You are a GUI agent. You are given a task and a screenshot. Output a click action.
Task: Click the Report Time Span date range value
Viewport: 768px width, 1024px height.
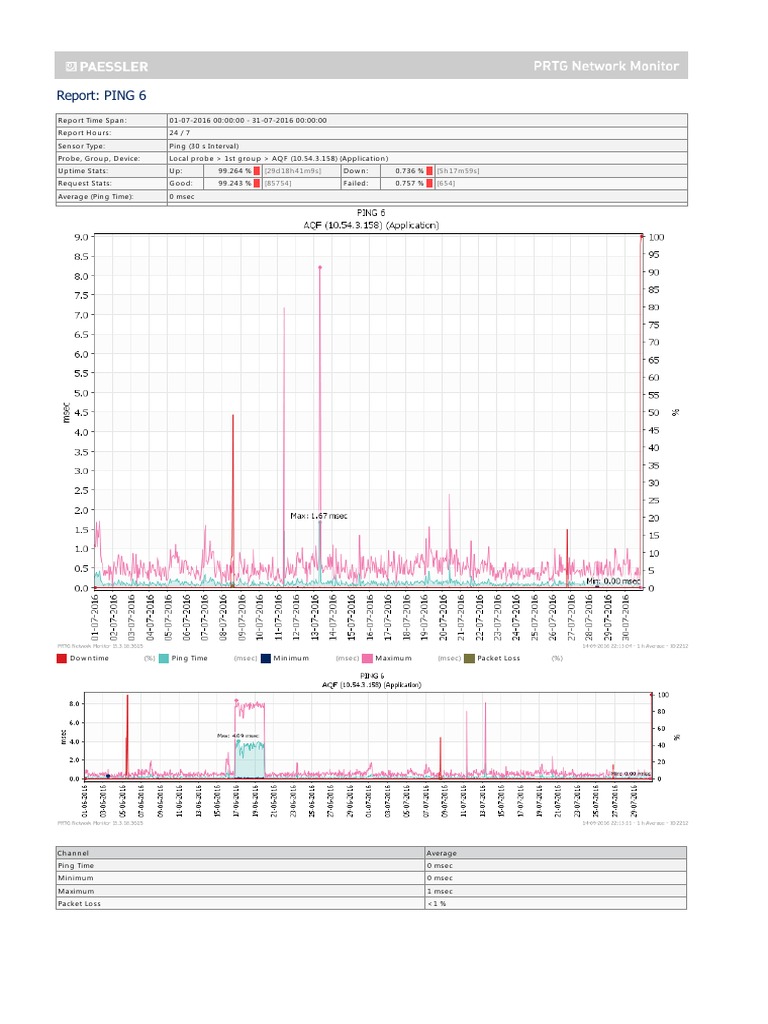[248, 120]
